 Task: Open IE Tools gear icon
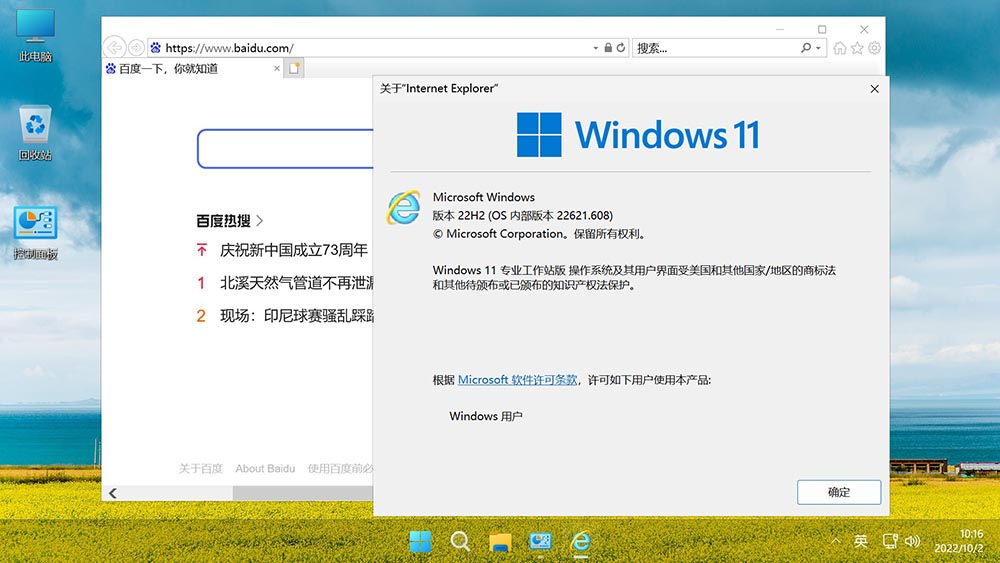[x=874, y=48]
